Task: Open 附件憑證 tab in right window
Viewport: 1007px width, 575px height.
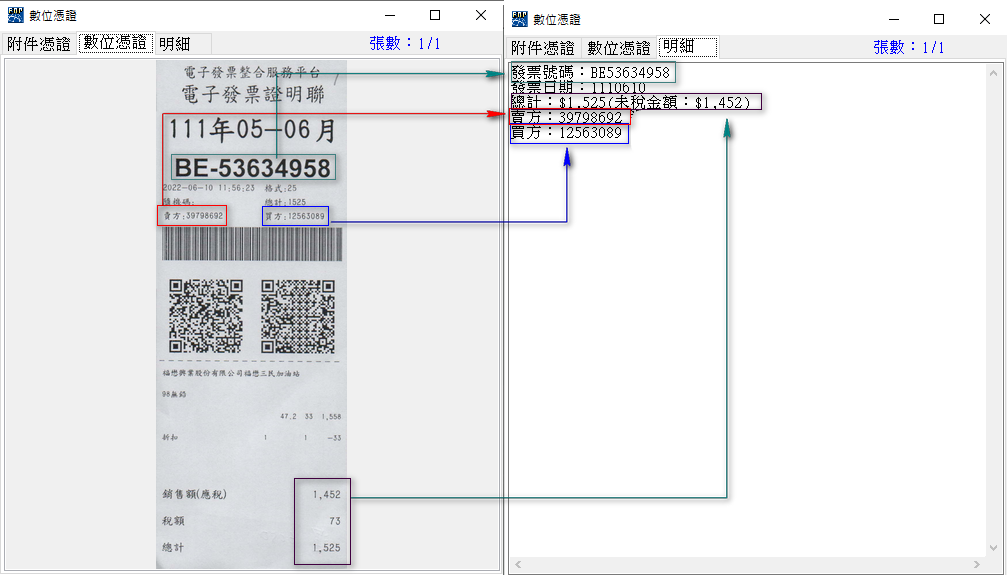Action: pos(543,48)
